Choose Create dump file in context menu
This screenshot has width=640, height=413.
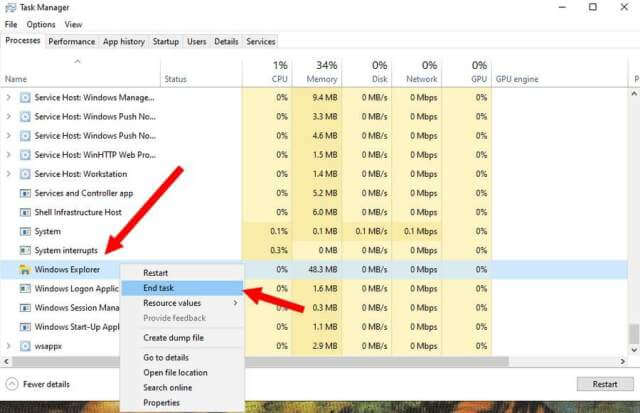point(182,338)
